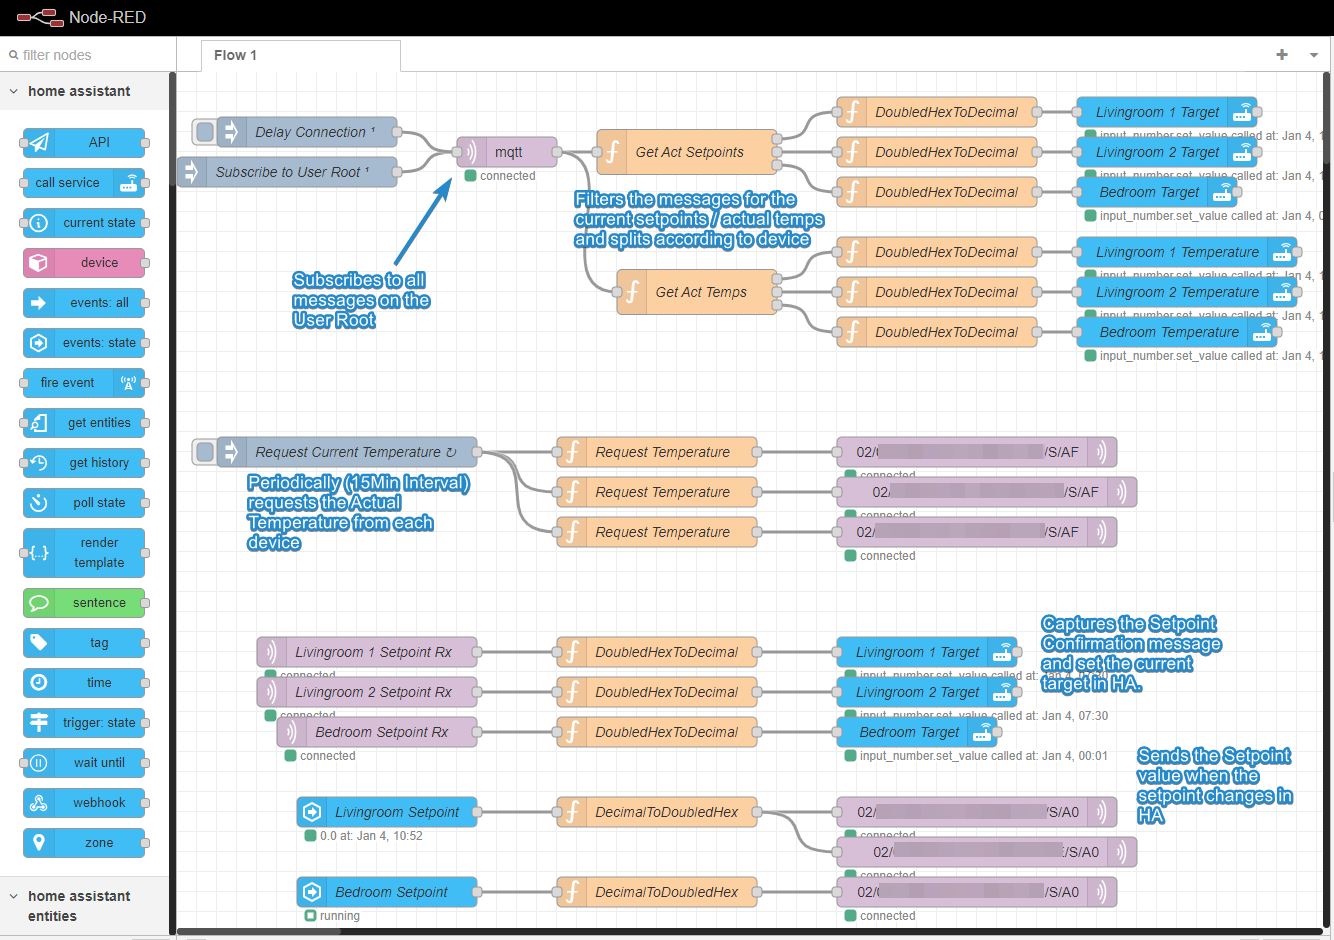Click the Delay Connection inject toggle button
Screen dimensions: 1334x940
tap(205, 132)
